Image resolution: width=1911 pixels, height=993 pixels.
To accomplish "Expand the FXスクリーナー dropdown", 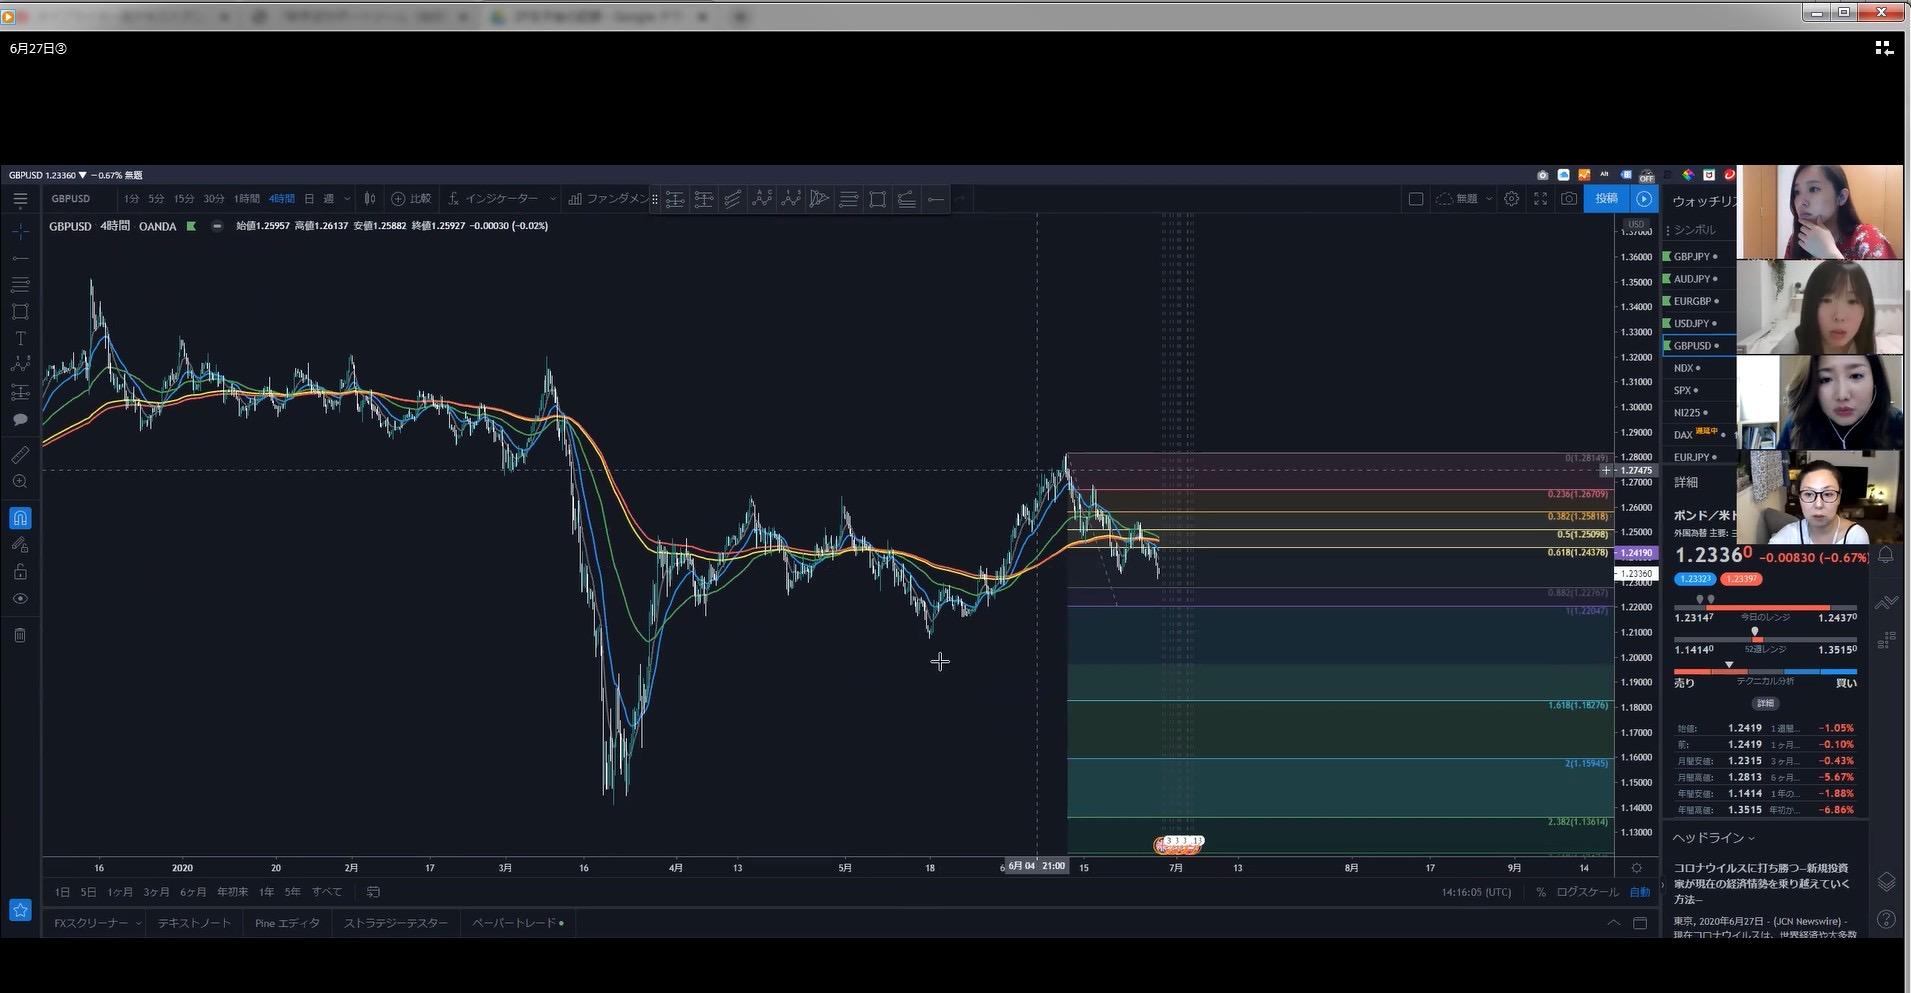I will click(x=138, y=923).
